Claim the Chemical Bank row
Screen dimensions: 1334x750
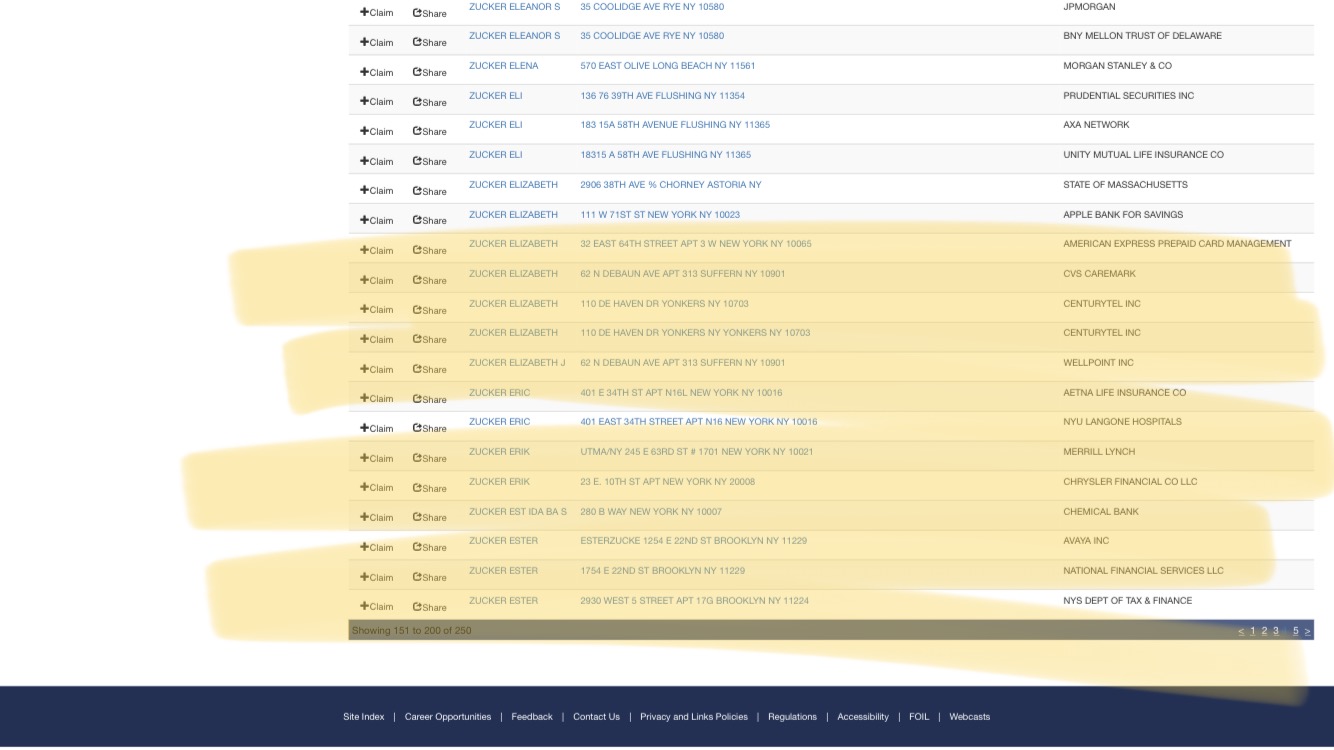tap(377, 517)
